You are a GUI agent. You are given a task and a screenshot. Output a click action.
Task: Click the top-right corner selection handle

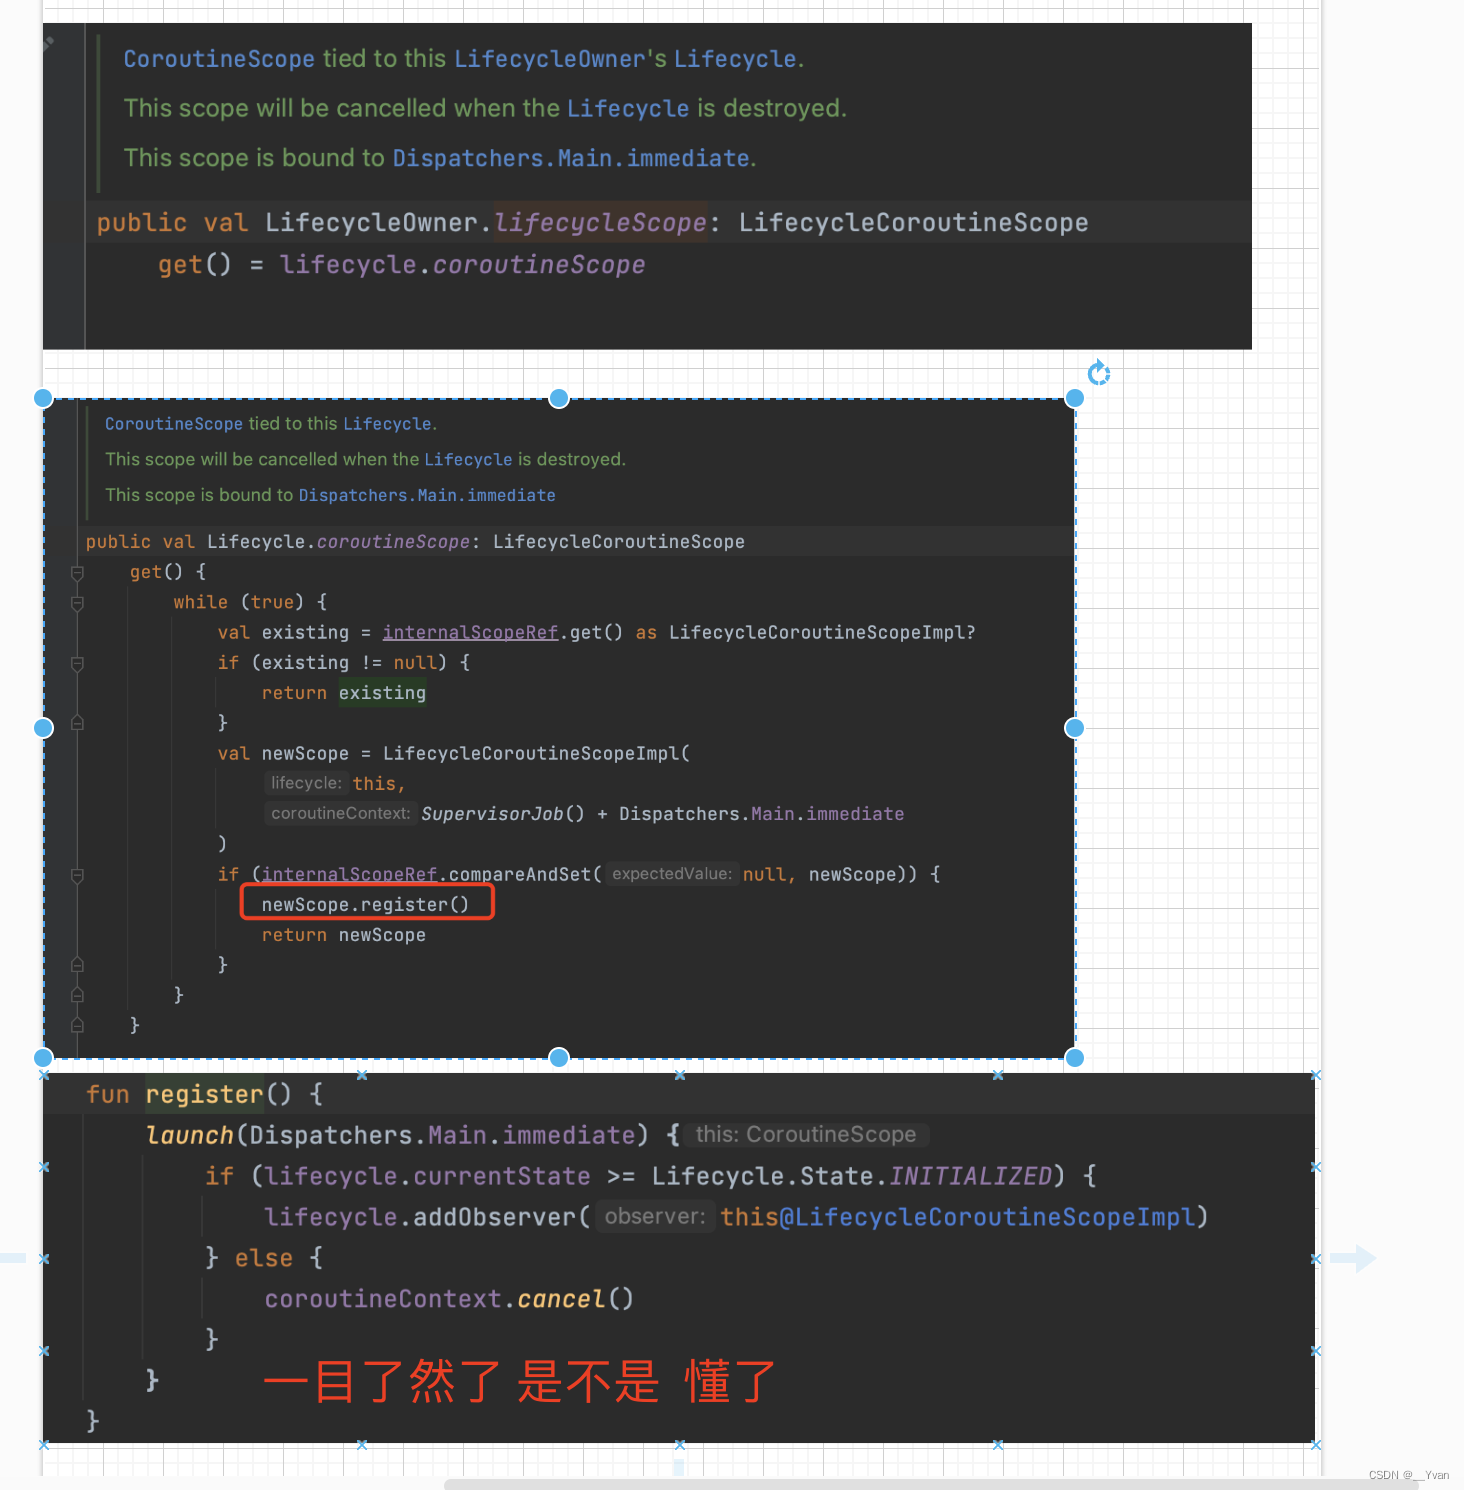(x=1075, y=398)
